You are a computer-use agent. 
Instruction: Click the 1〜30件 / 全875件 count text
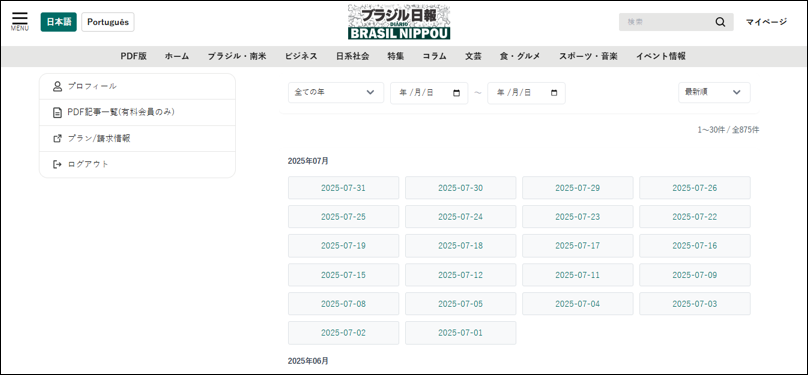pyautogui.click(x=728, y=130)
